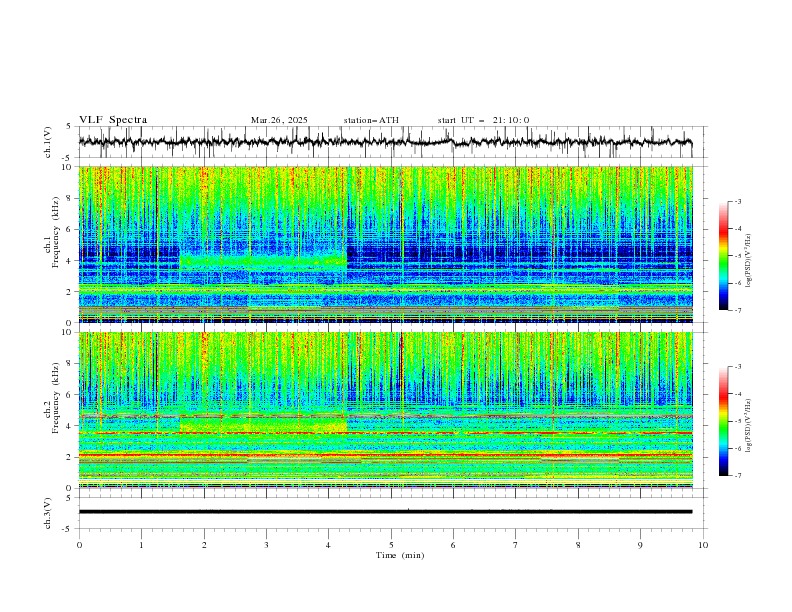This screenshot has height=612, width=792.
Task: Click the "4" tick on the time axis
Action: (329, 545)
